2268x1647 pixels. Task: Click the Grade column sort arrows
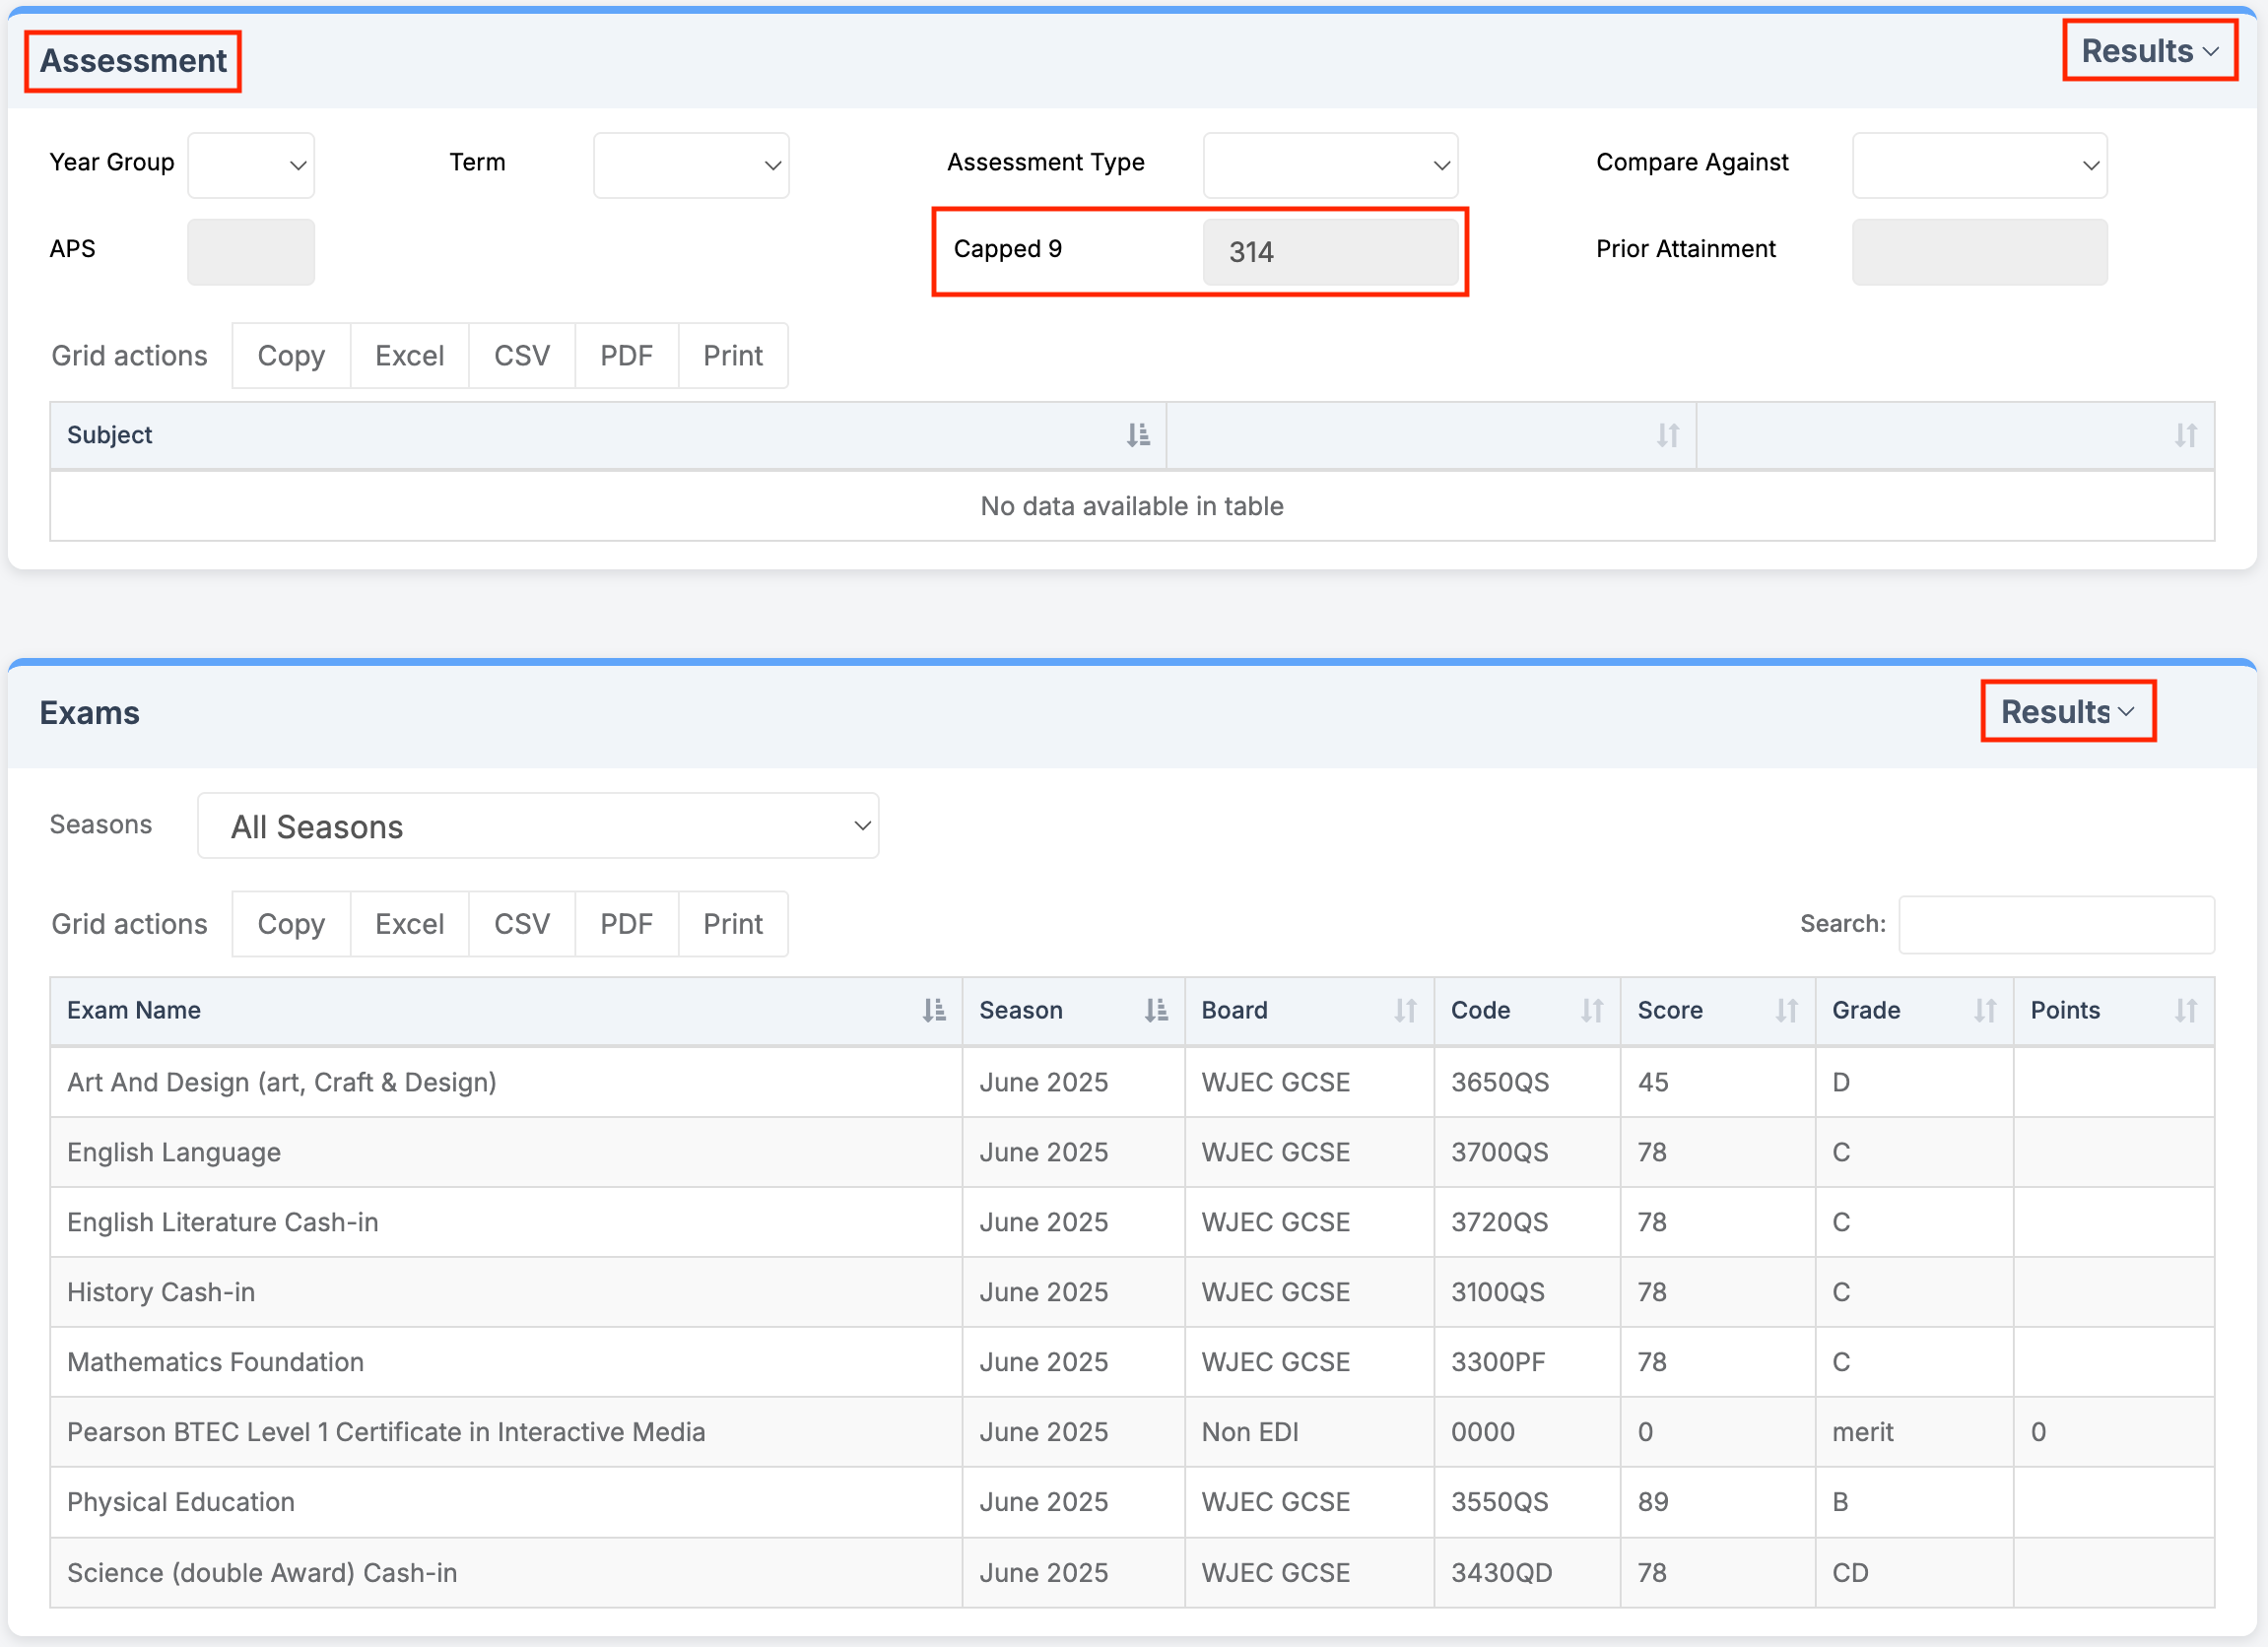pyautogui.click(x=1984, y=1010)
